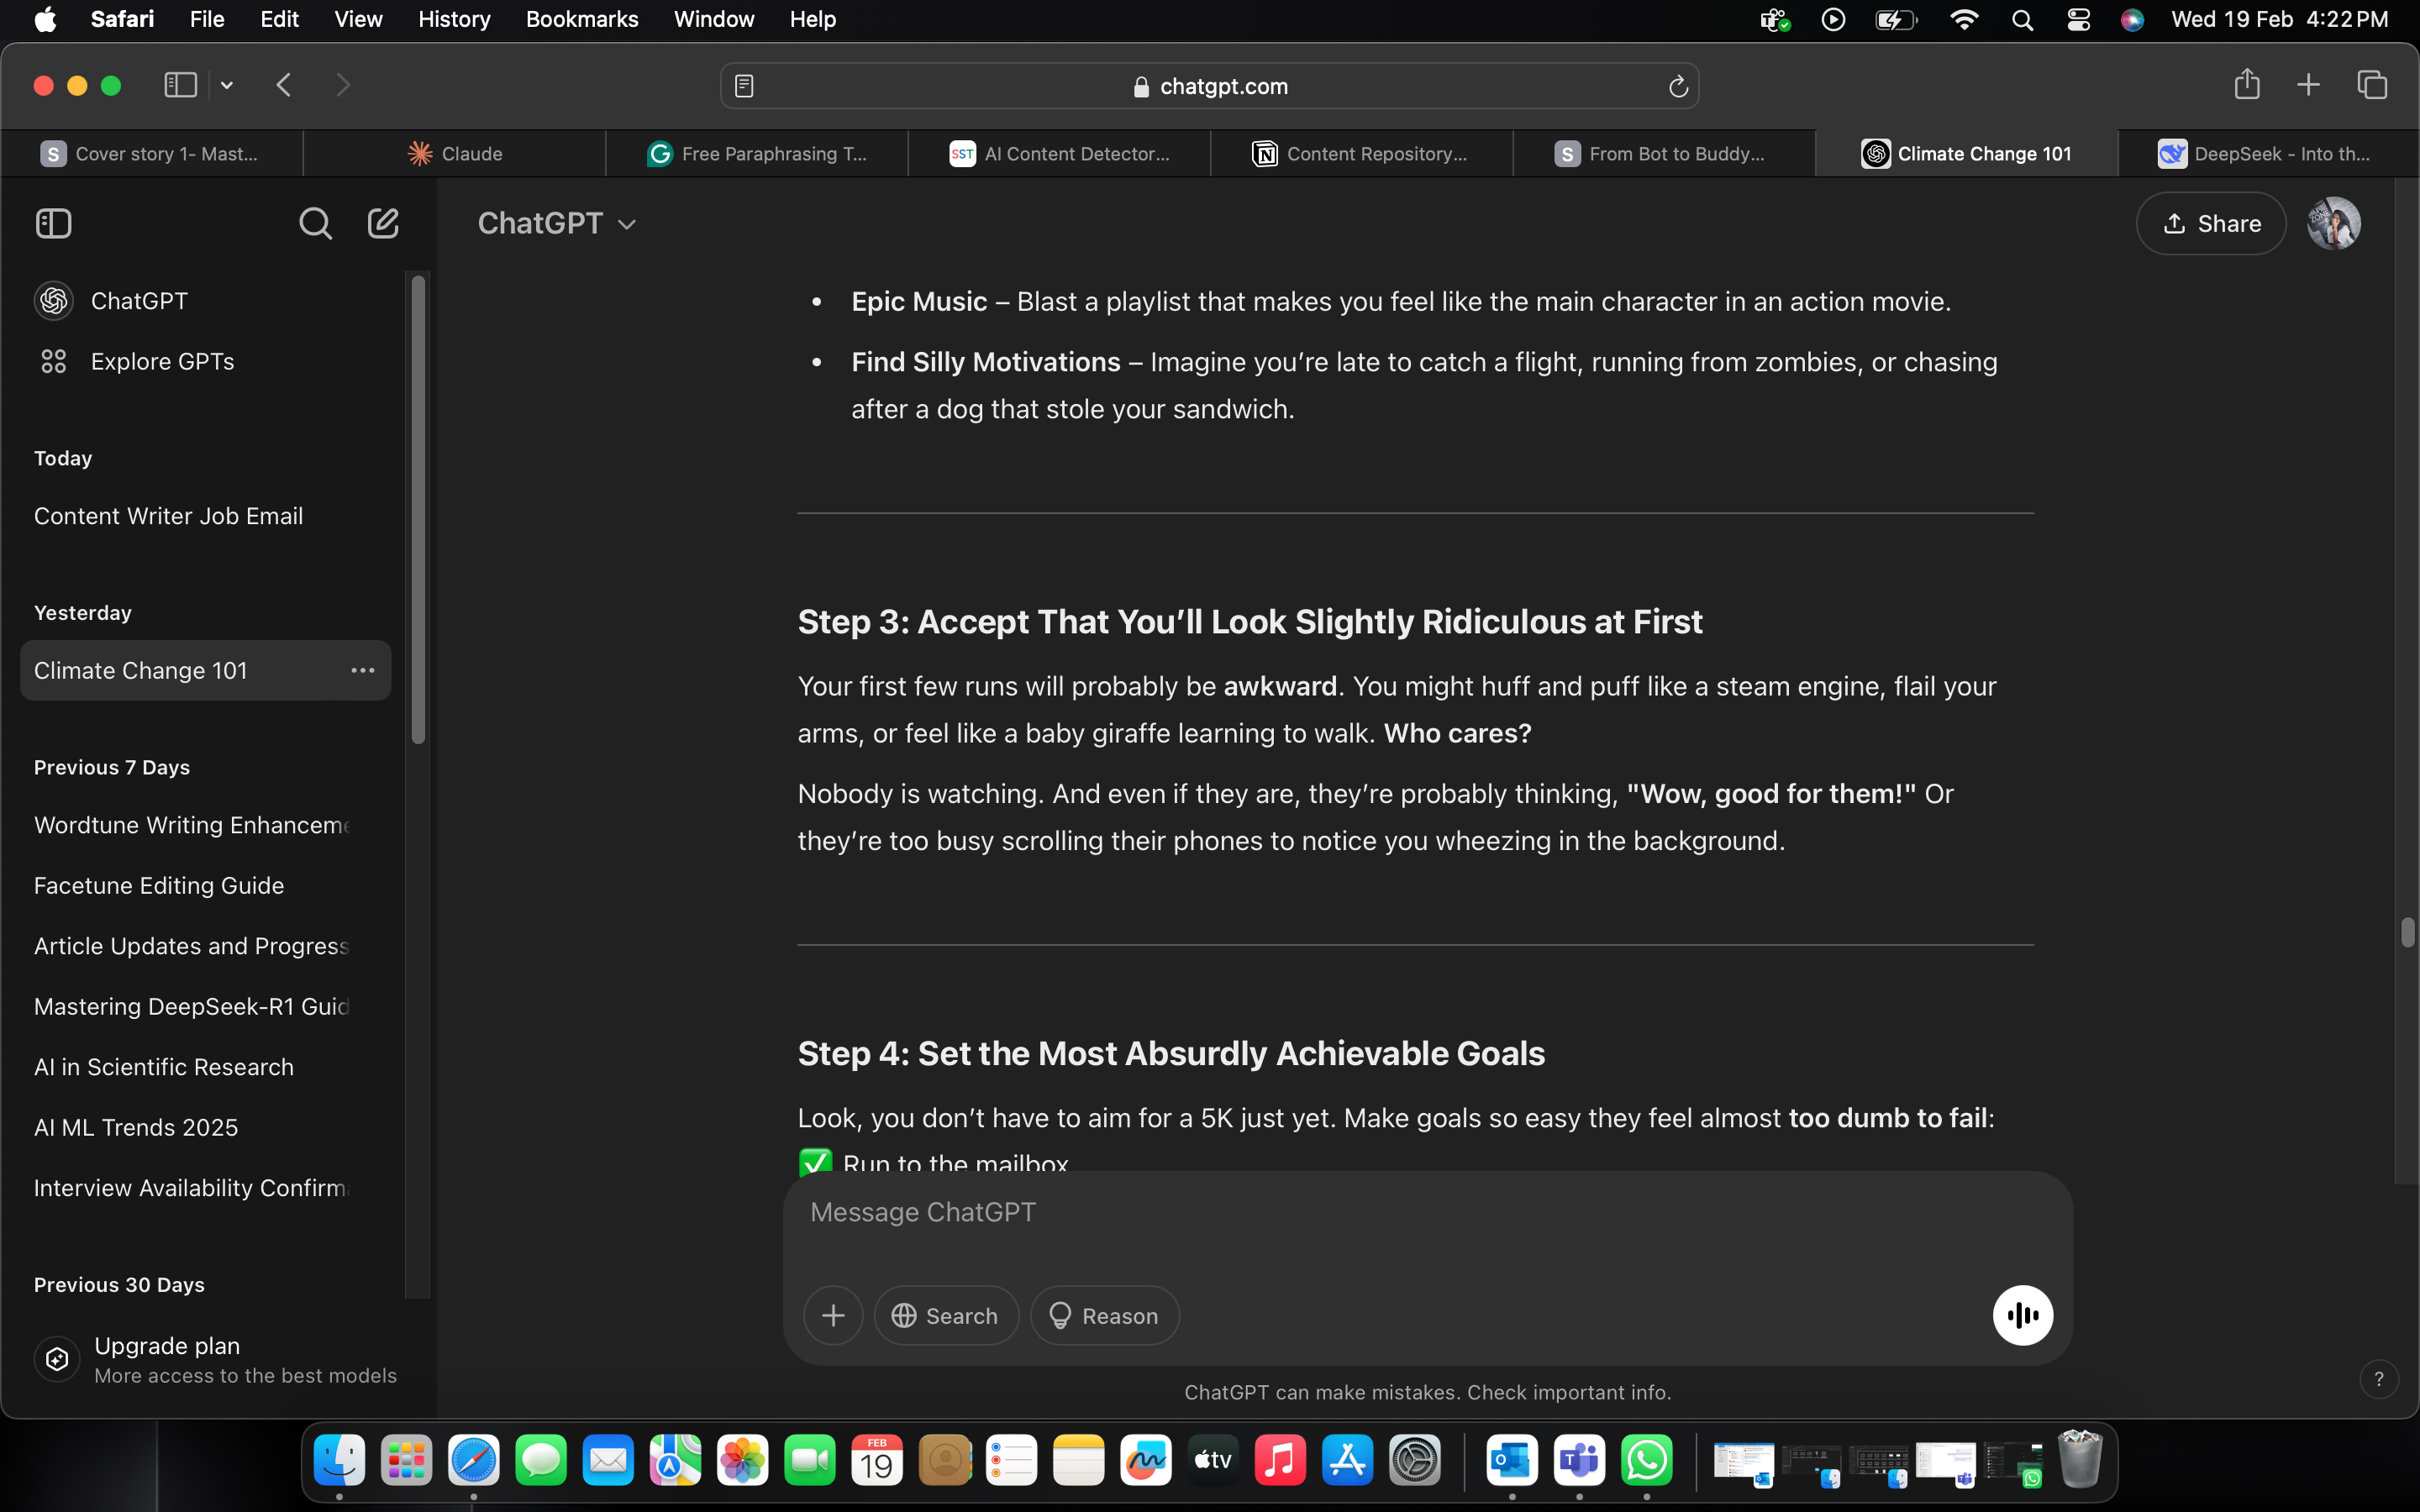Open Wordtune Writing Enhancement chat

tap(205, 825)
